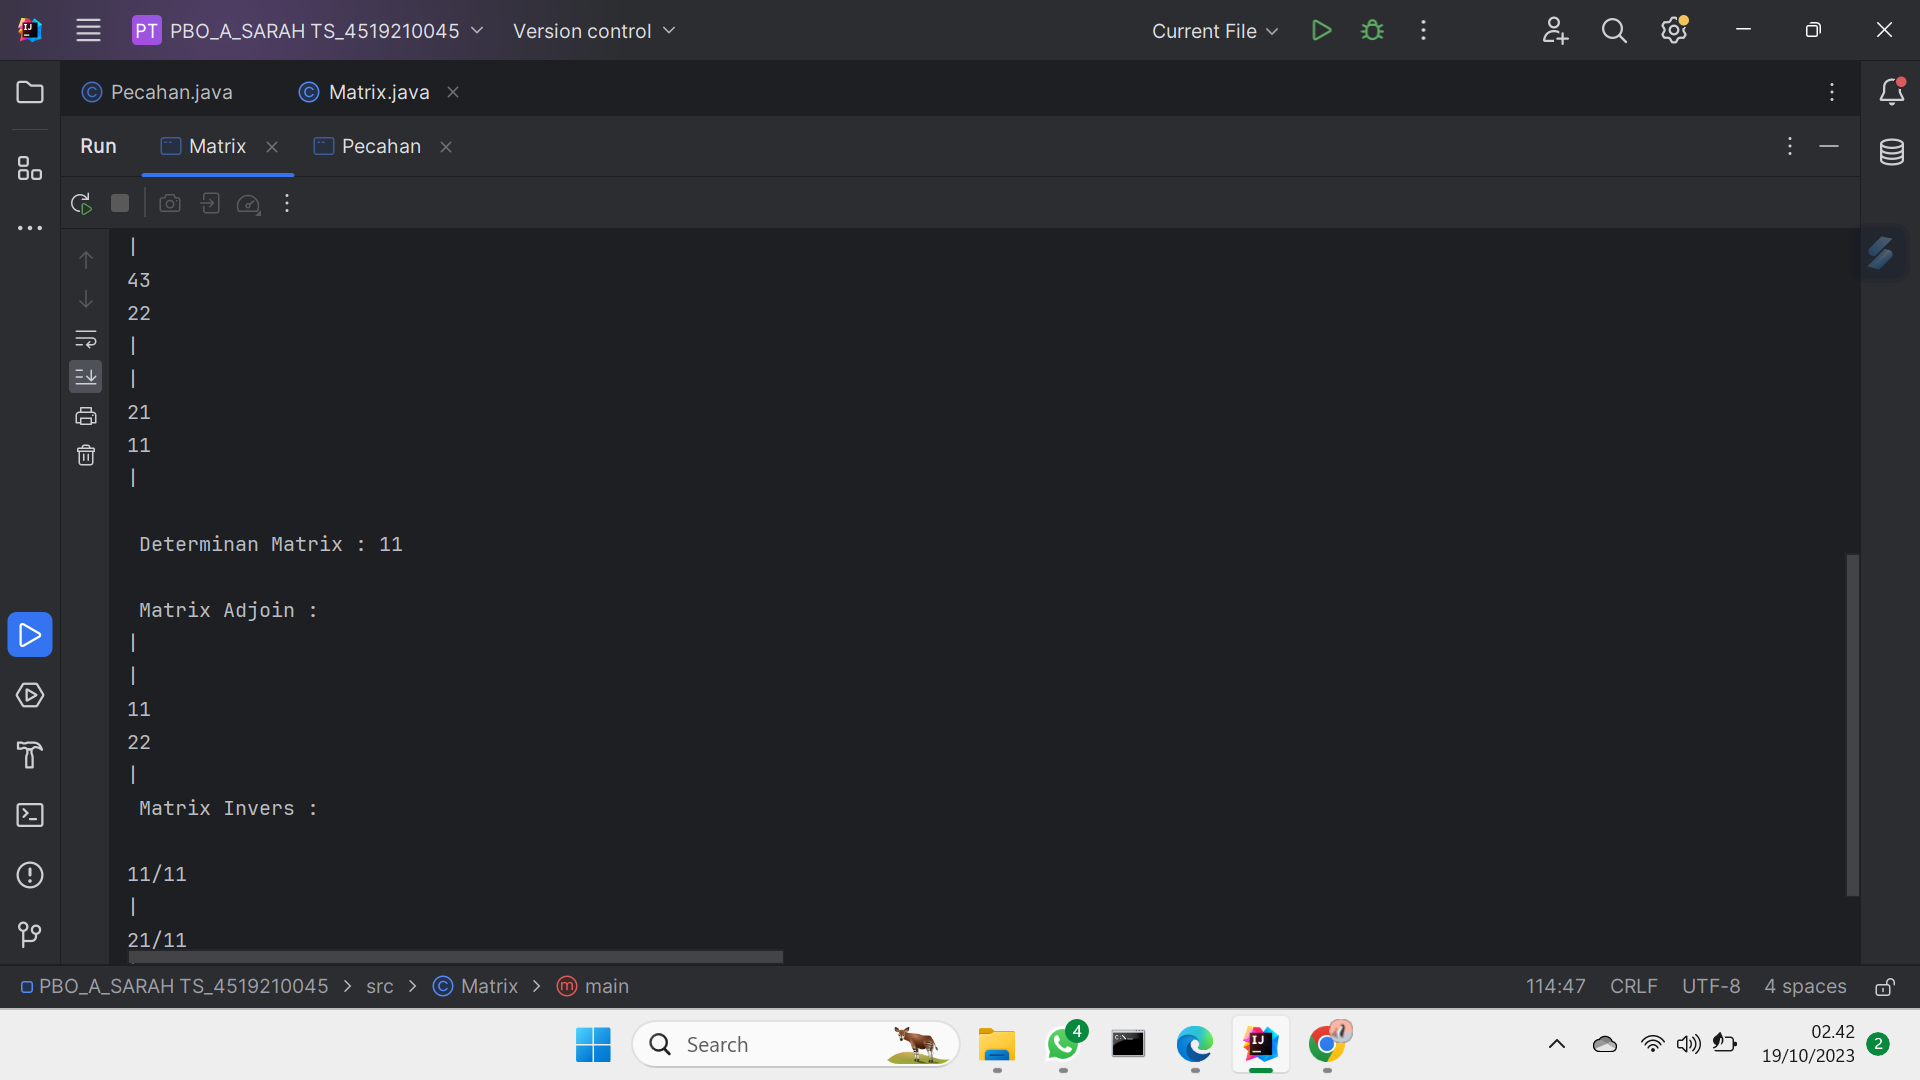
Task: Clear all console output with trash icon
Action: click(86, 455)
